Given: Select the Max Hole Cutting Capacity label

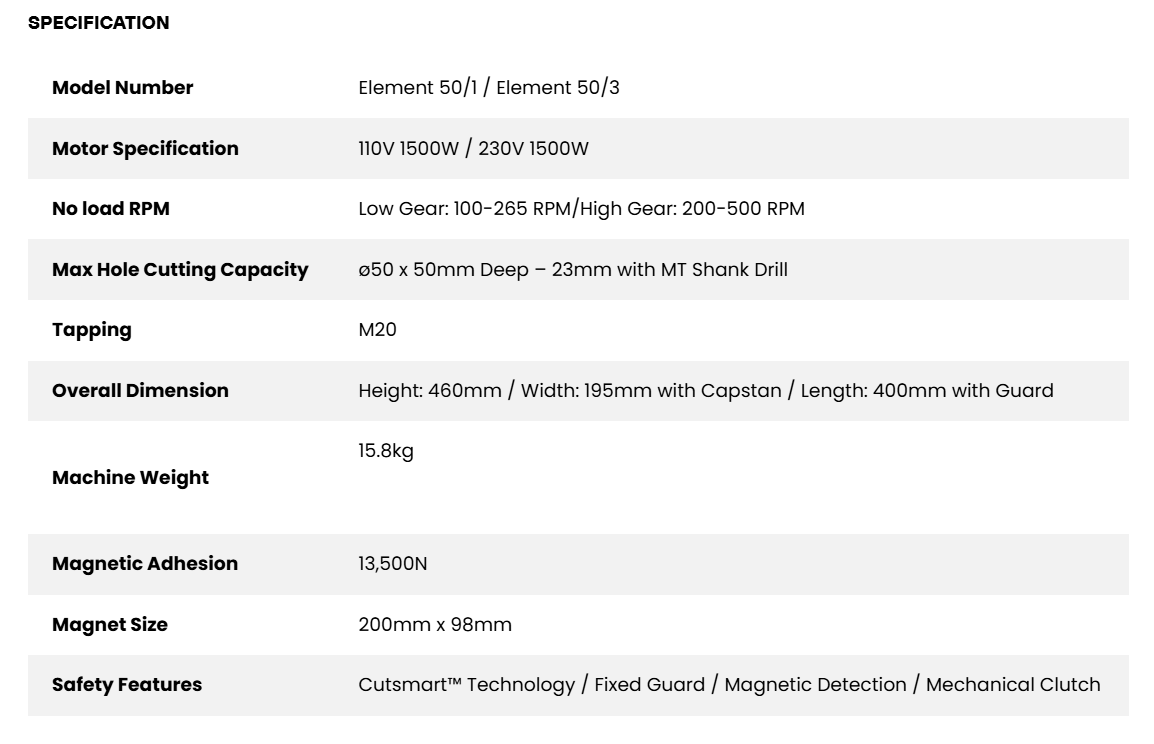Looking at the screenshot, I should tap(180, 270).
